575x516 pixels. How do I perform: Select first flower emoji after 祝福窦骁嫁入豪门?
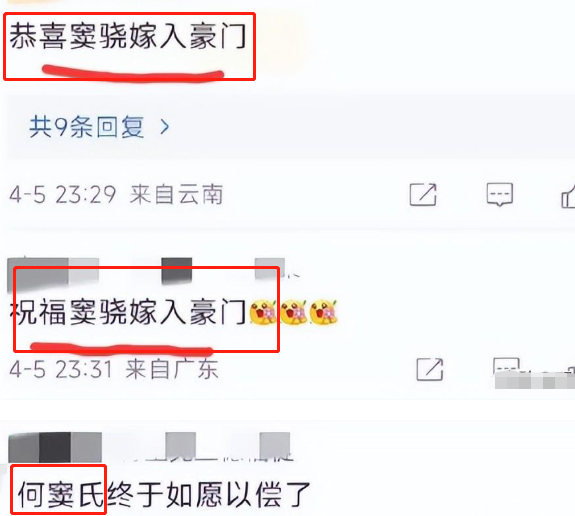coord(263,312)
